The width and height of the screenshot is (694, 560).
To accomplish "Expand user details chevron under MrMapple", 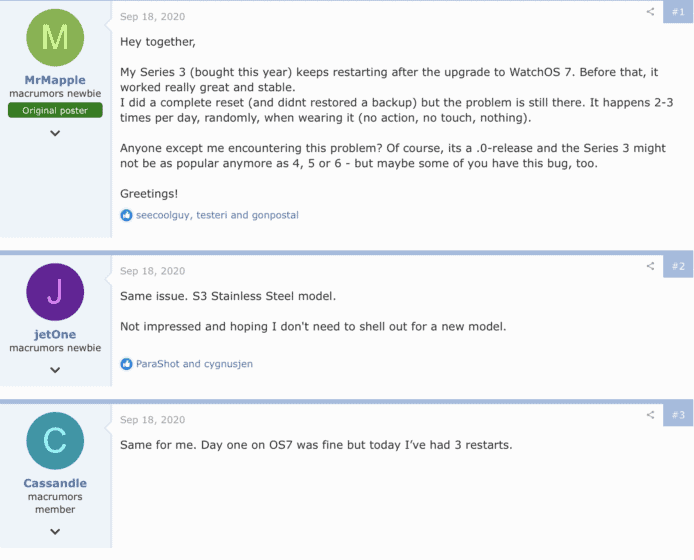I will coord(55,133).
